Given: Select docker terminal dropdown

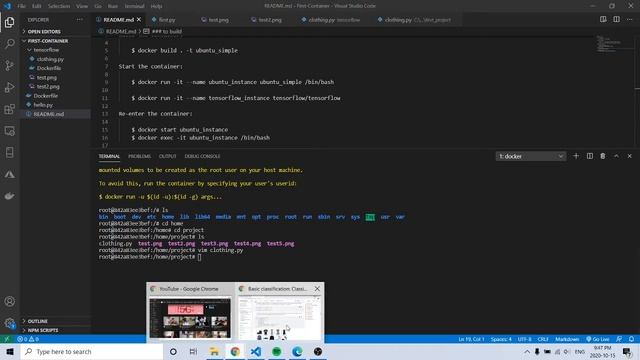Looking at the screenshot, I should [531, 156].
